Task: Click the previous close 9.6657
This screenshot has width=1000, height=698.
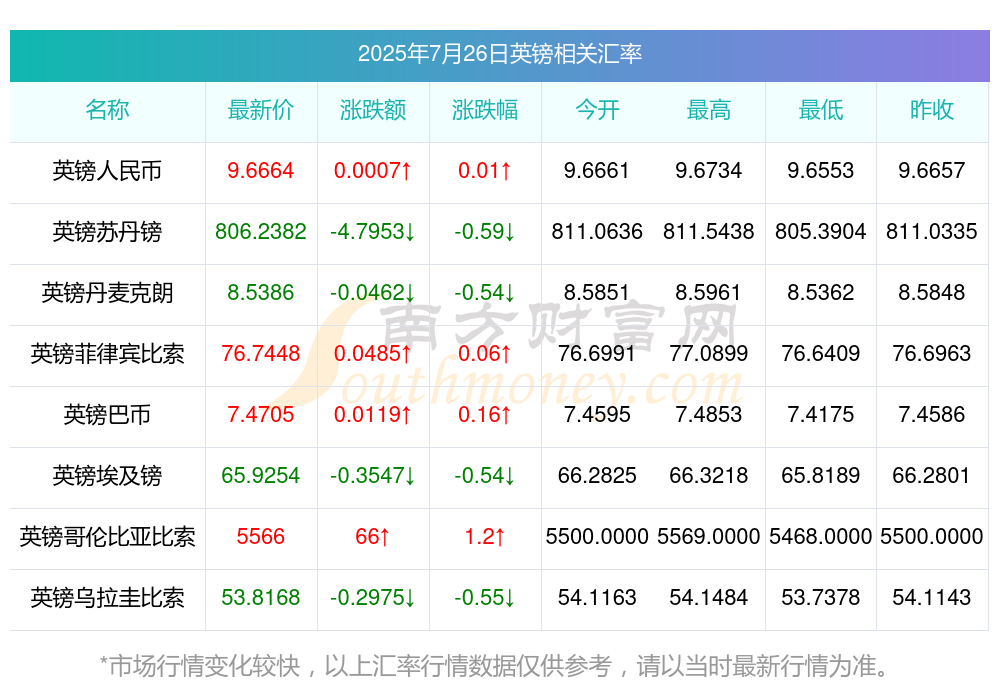Action: pos(932,170)
